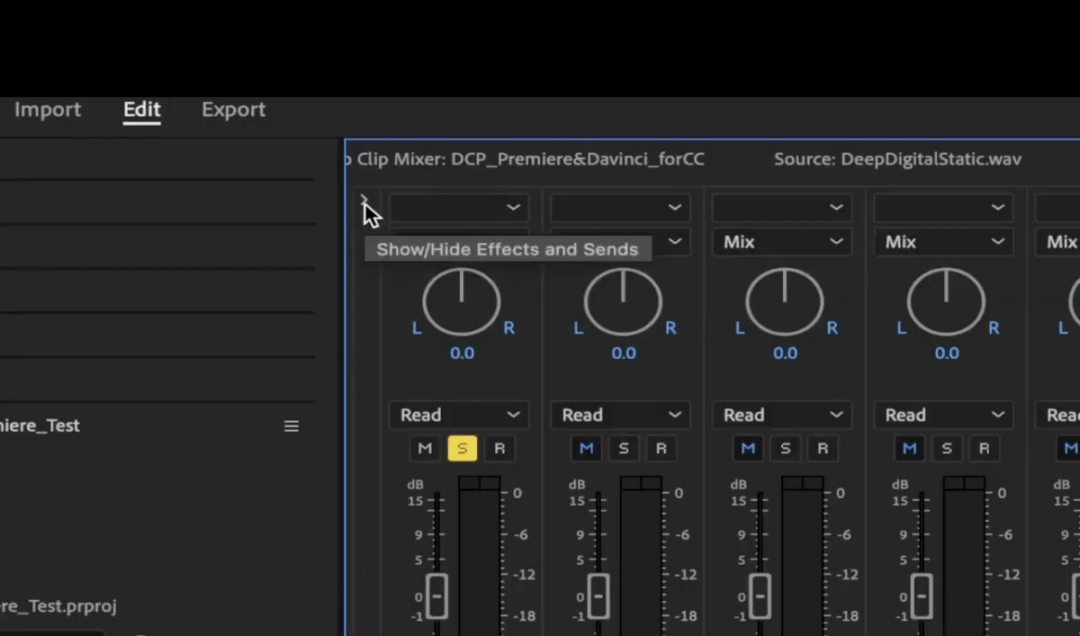Toggle mute on the third track
Image resolution: width=1080 pixels, height=636 pixels.
click(747, 448)
